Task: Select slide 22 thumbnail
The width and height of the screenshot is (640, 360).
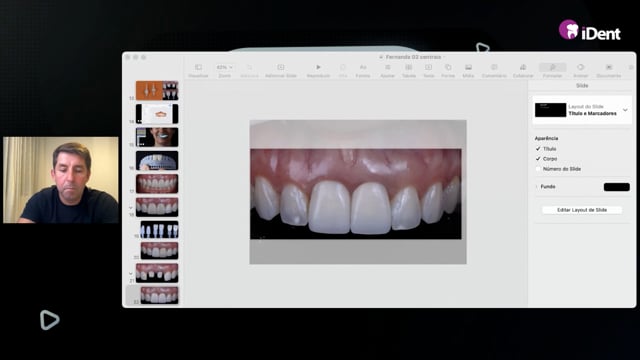Action: click(160, 295)
